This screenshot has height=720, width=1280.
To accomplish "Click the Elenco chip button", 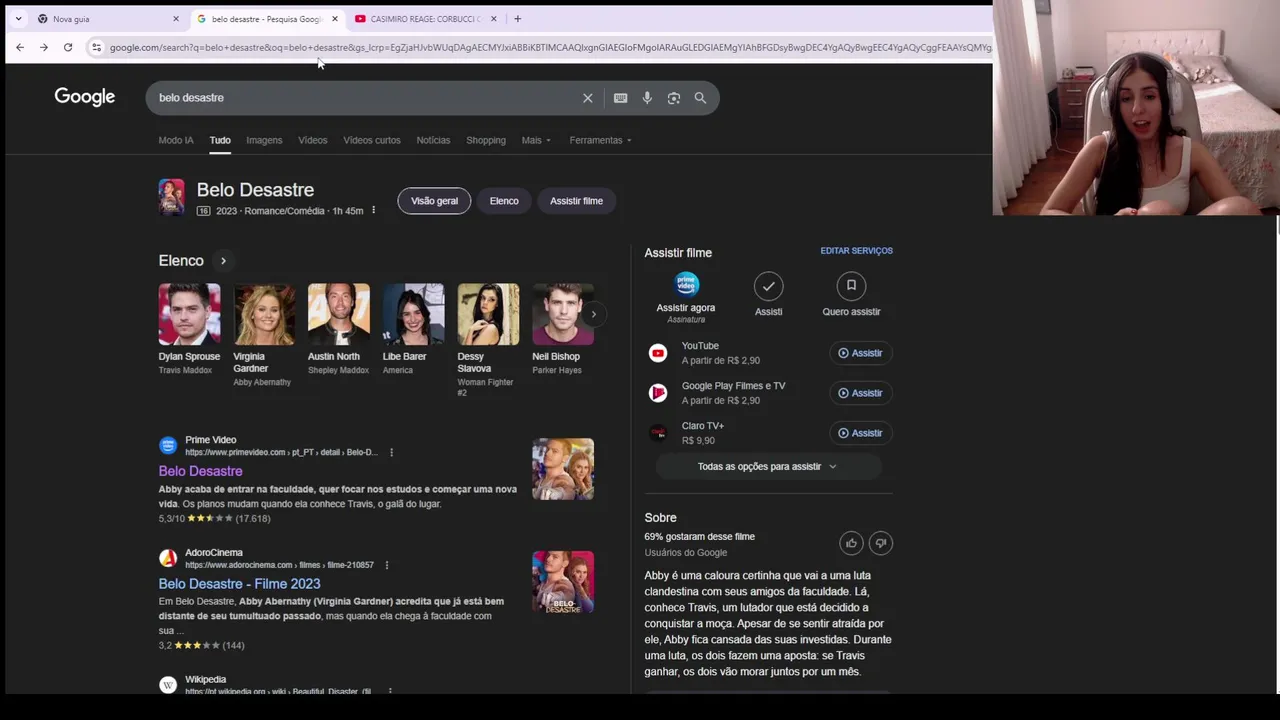I will (504, 201).
